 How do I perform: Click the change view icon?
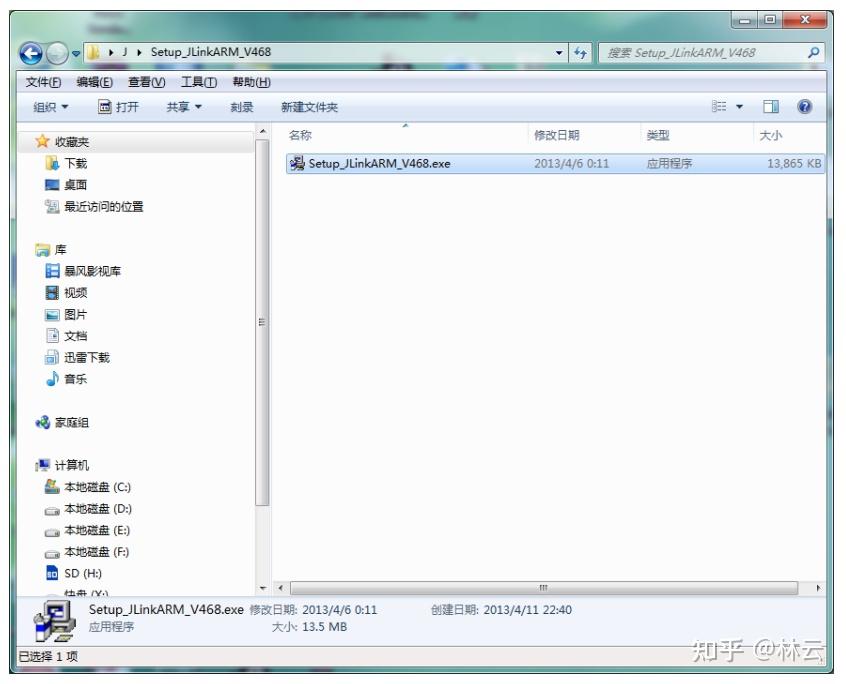click(719, 106)
